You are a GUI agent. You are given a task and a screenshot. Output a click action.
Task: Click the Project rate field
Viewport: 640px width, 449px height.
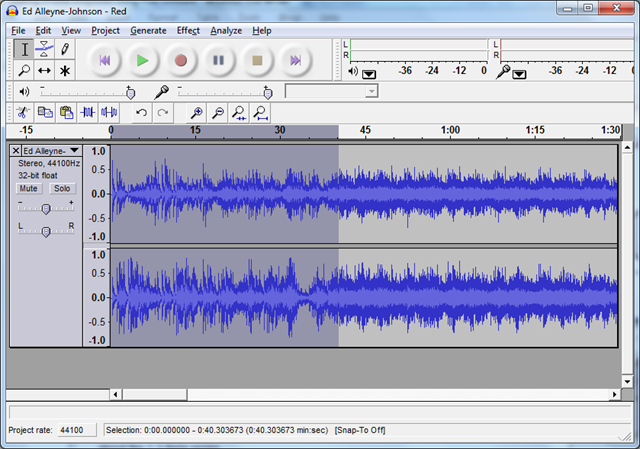(x=76, y=430)
